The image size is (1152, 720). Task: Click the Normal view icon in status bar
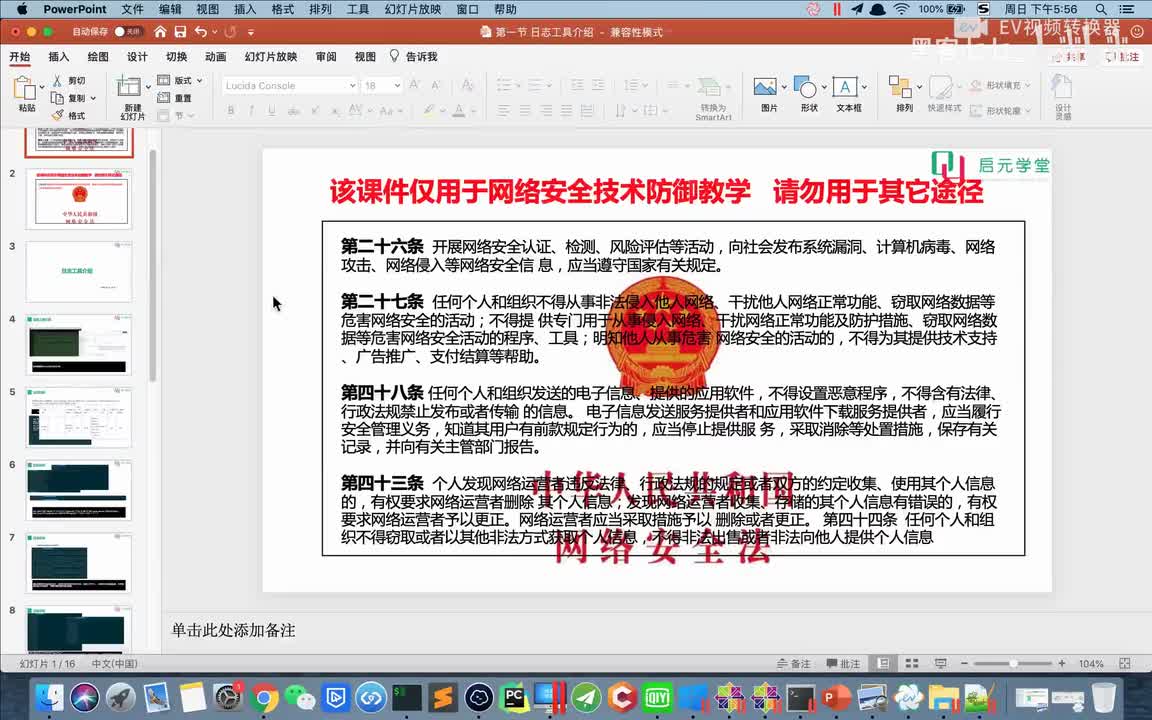click(883, 663)
